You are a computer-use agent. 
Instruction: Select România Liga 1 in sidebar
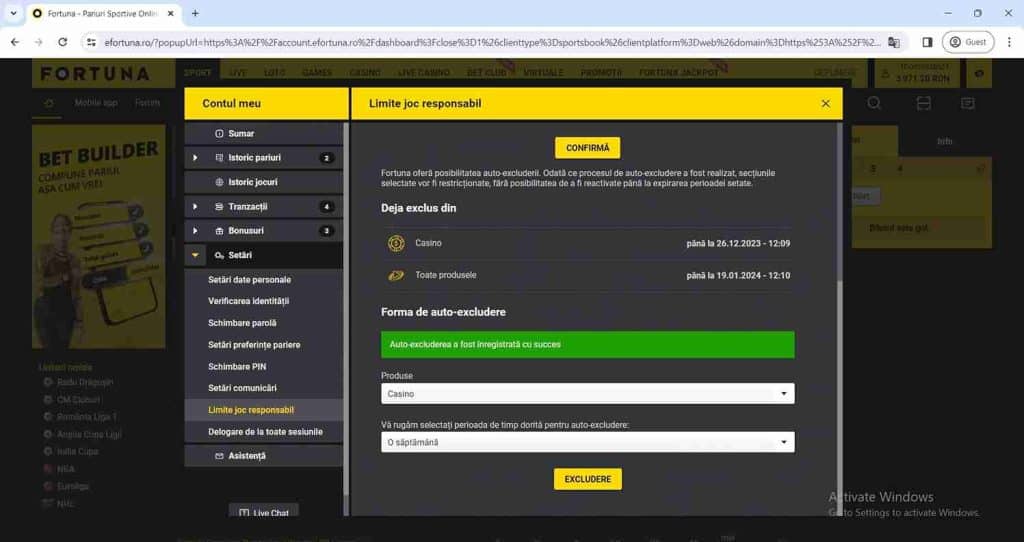[x=87, y=417]
